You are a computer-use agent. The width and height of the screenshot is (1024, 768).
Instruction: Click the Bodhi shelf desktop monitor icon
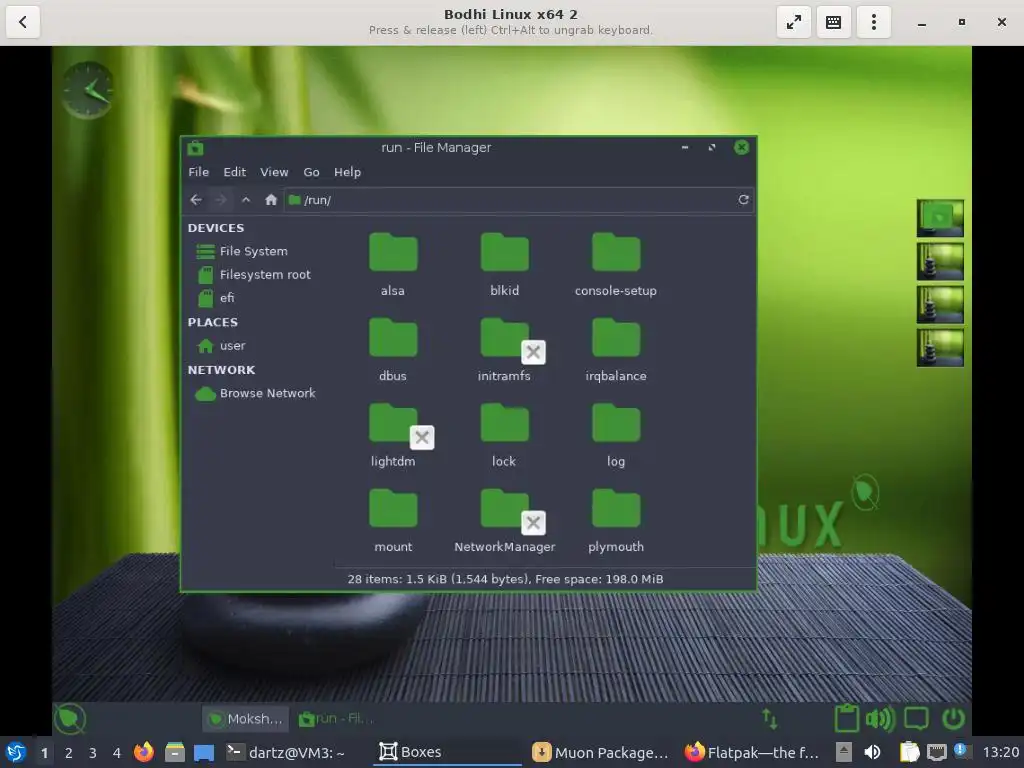pyautogui.click(x=916, y=719)
